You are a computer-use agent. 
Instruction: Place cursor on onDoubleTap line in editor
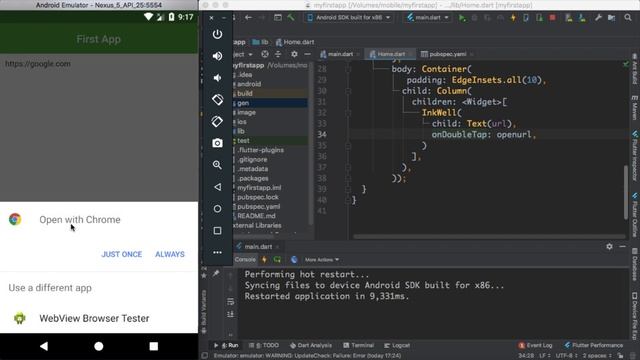click(x=484, y=135)
